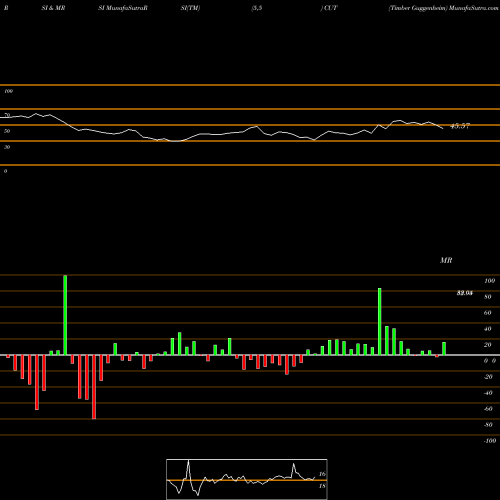Click the MR axis label -100
The height and width of the screenshot is (500, 500).
[x=490, y=441]
